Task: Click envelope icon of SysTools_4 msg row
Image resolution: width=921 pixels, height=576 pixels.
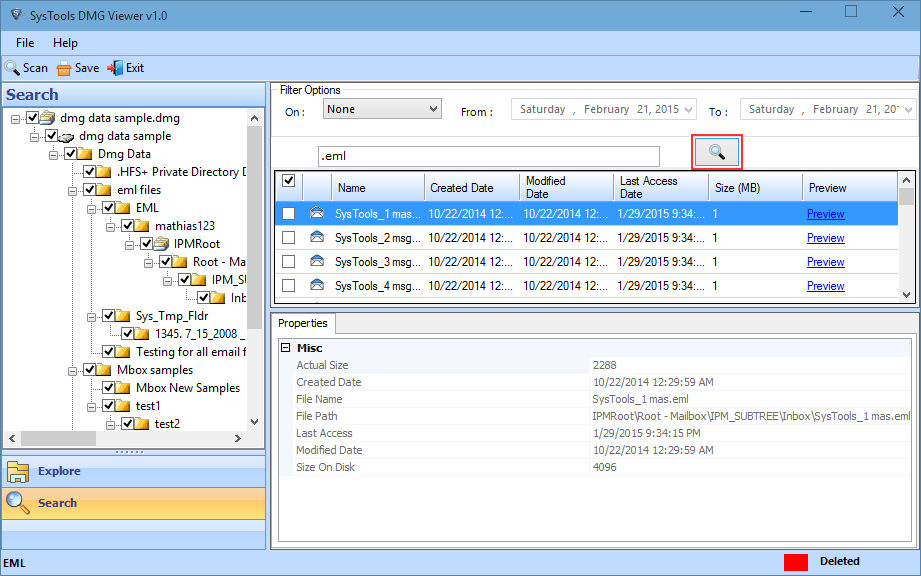Action: [317, 285]
